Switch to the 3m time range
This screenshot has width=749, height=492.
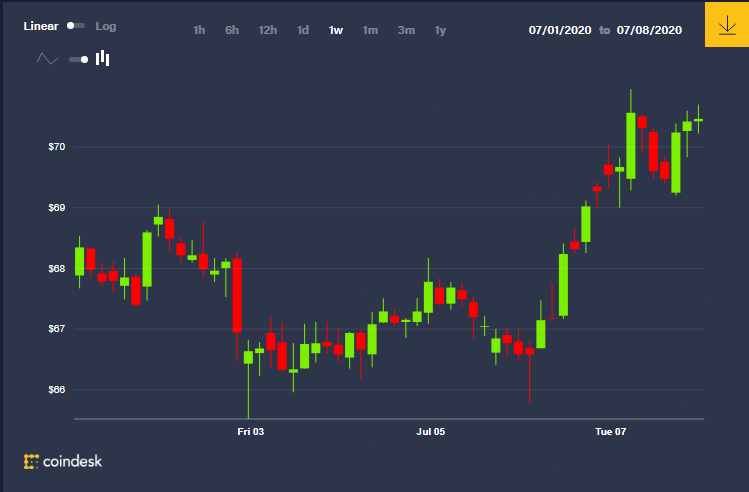click(406, 30)
